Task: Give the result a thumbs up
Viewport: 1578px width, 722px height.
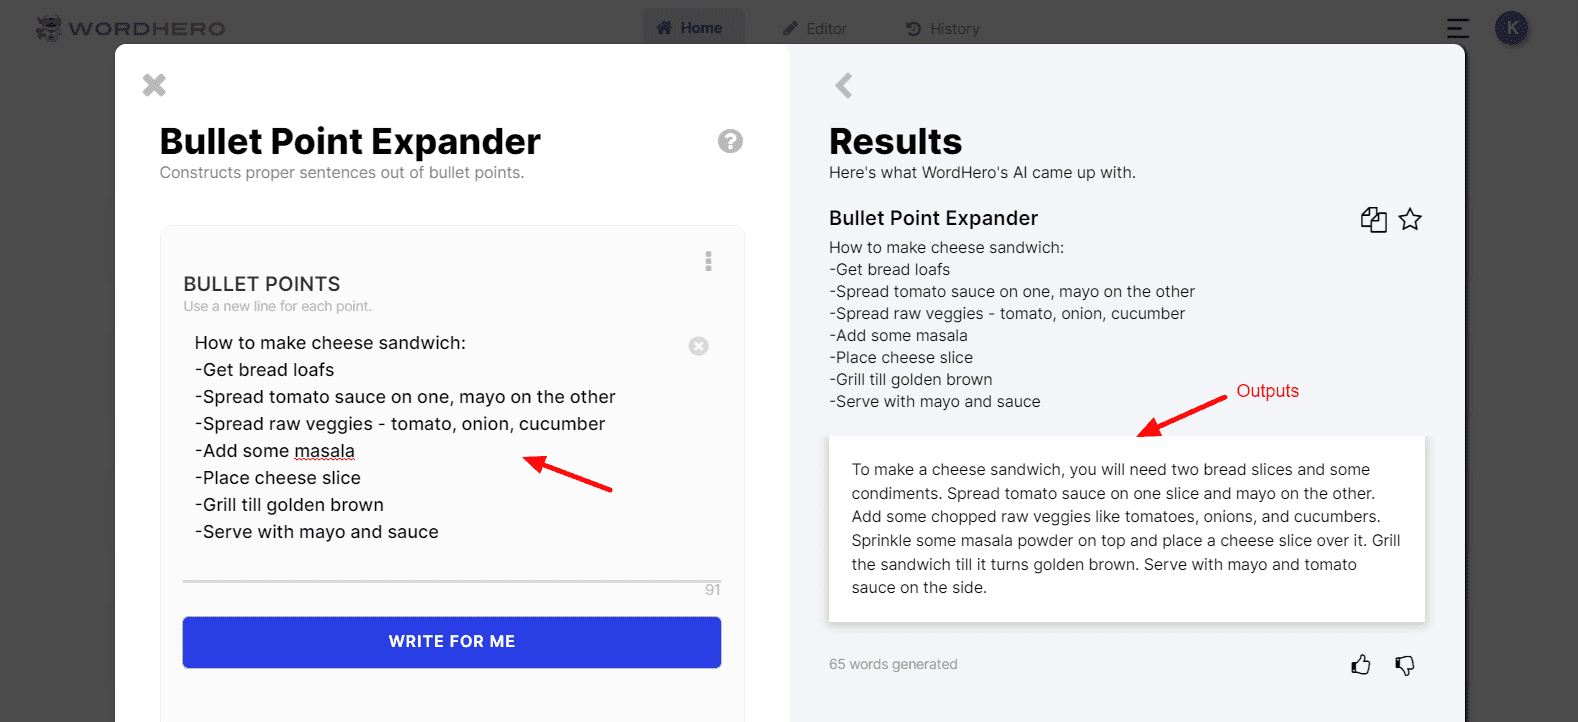Action: [1361, 665]
